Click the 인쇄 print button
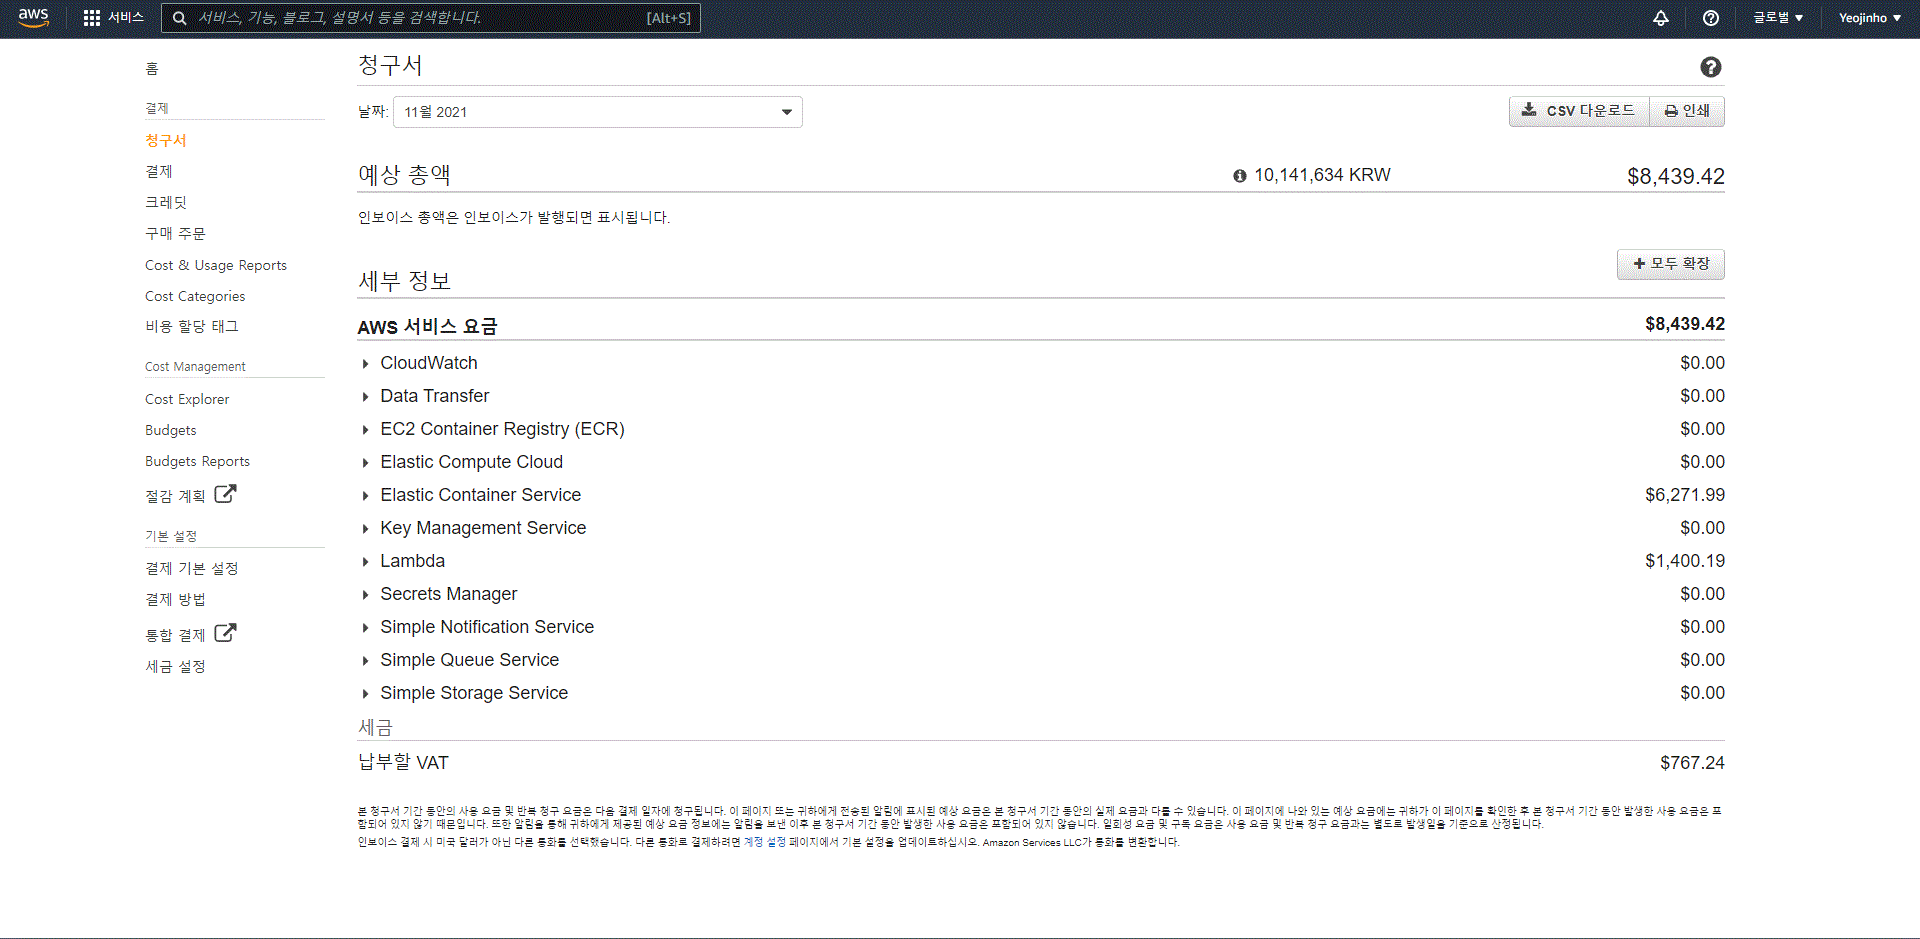 tap(1687, 111)
